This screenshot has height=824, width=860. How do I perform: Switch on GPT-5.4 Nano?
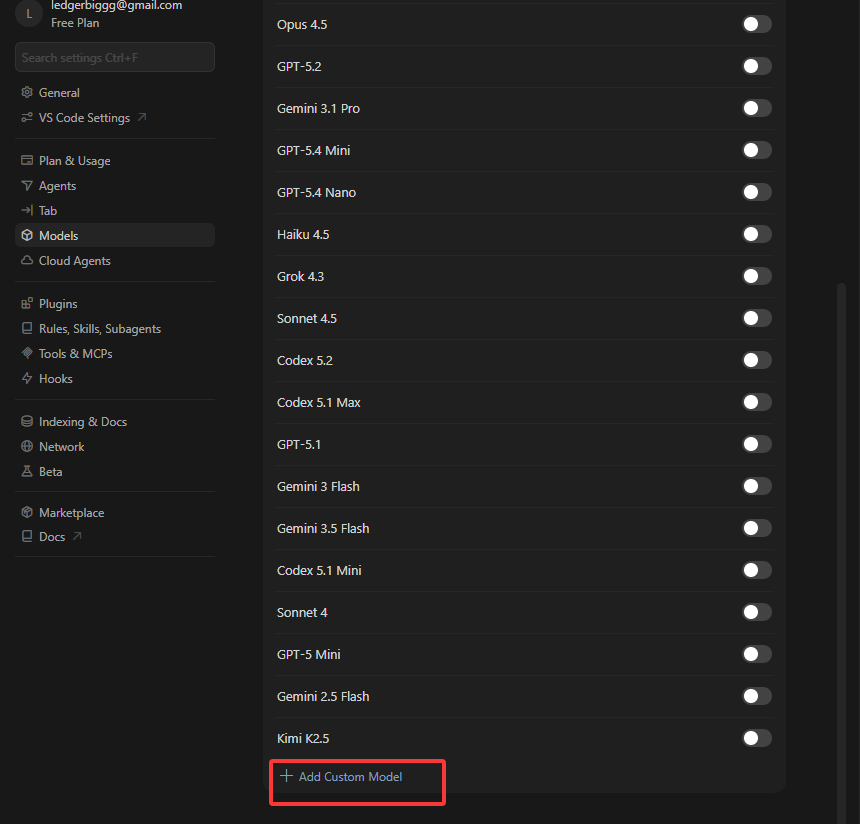pyautogui.click(x=757, y=192)
